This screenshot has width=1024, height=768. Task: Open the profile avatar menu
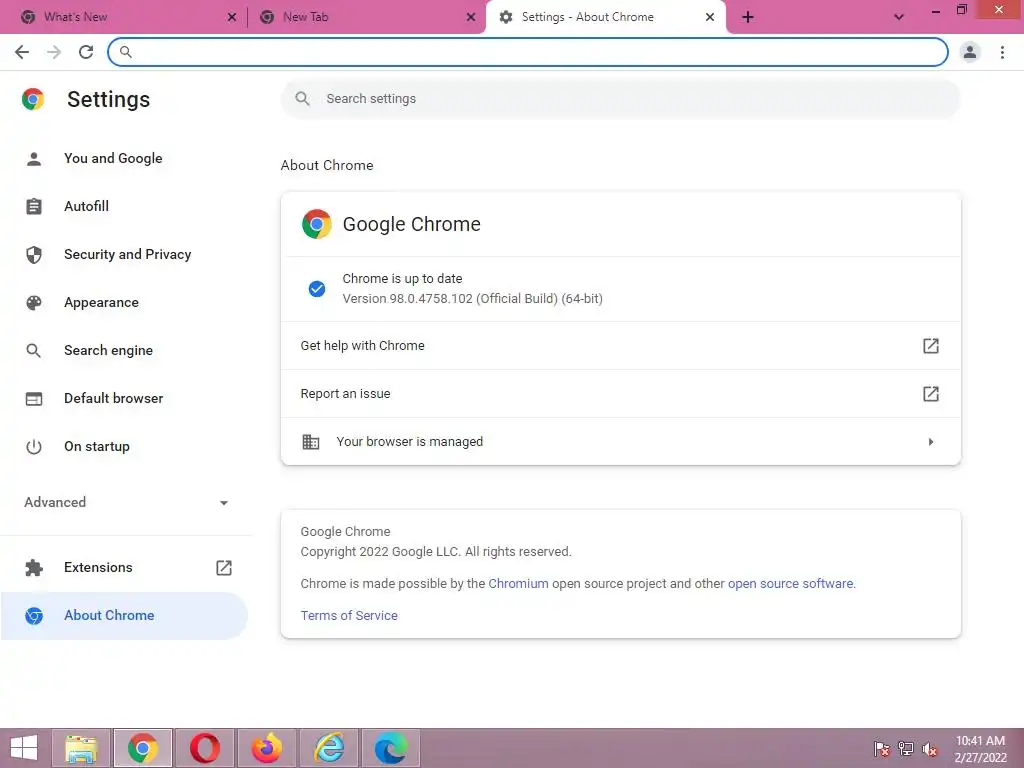[970, 52]
